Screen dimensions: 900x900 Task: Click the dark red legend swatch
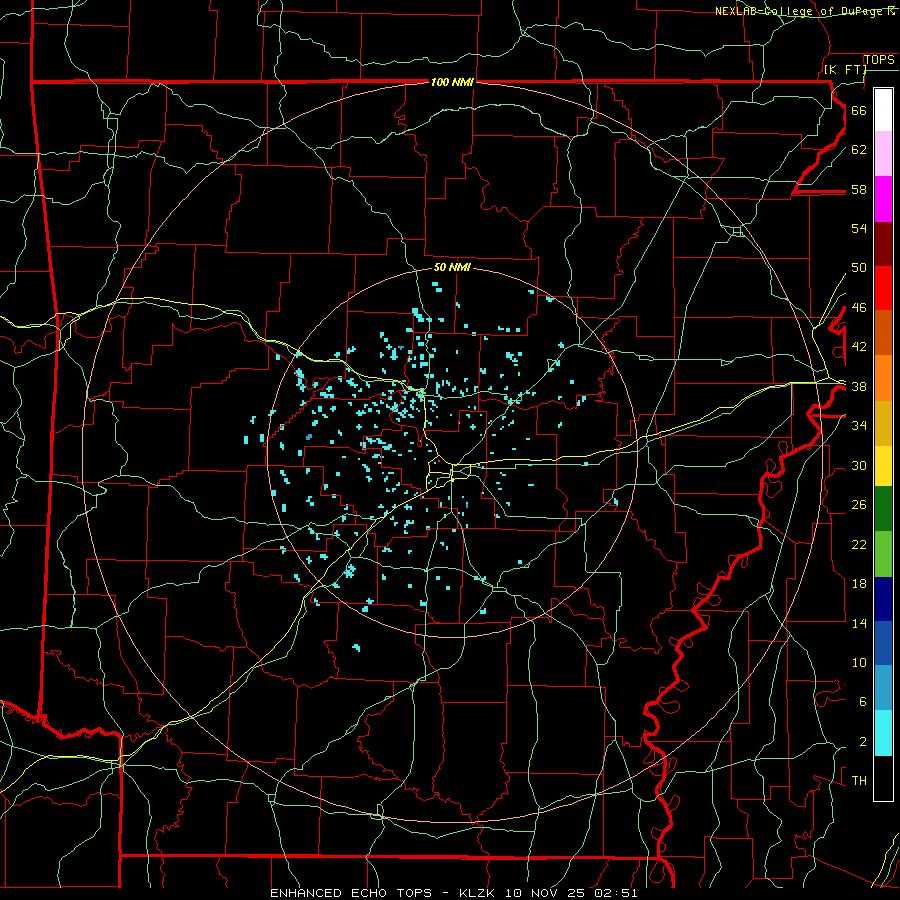tap(883, 243)
